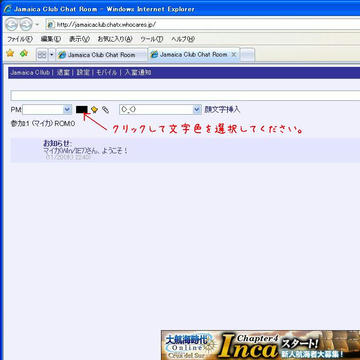Expand the tab list dropdown arrow

click(x=52, y=55)
